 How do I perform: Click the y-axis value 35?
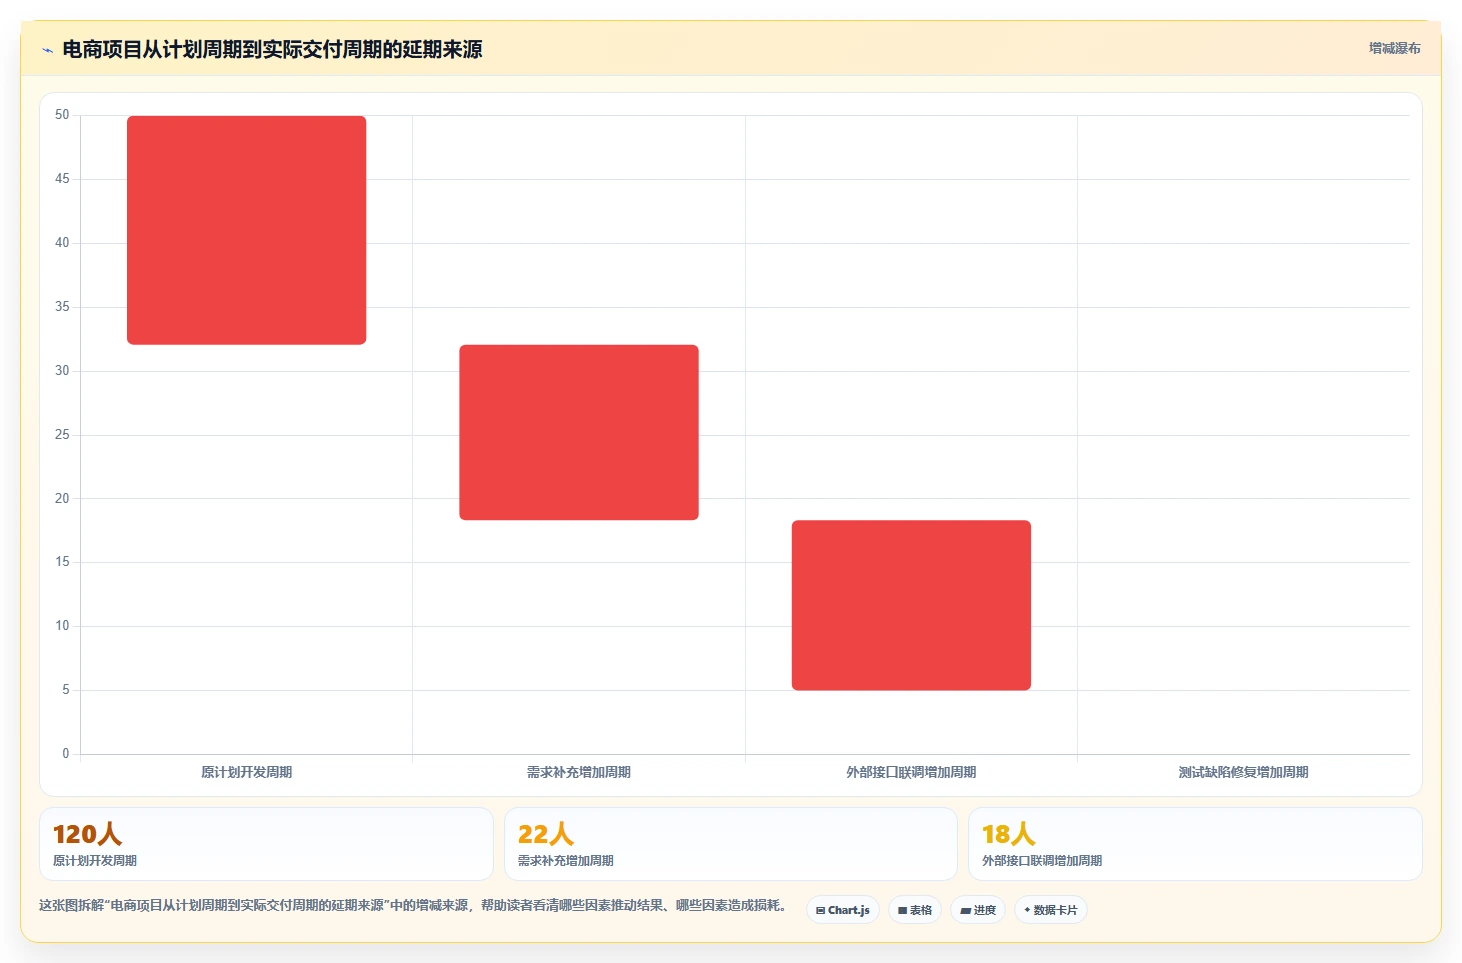click(x=62, y=307)
